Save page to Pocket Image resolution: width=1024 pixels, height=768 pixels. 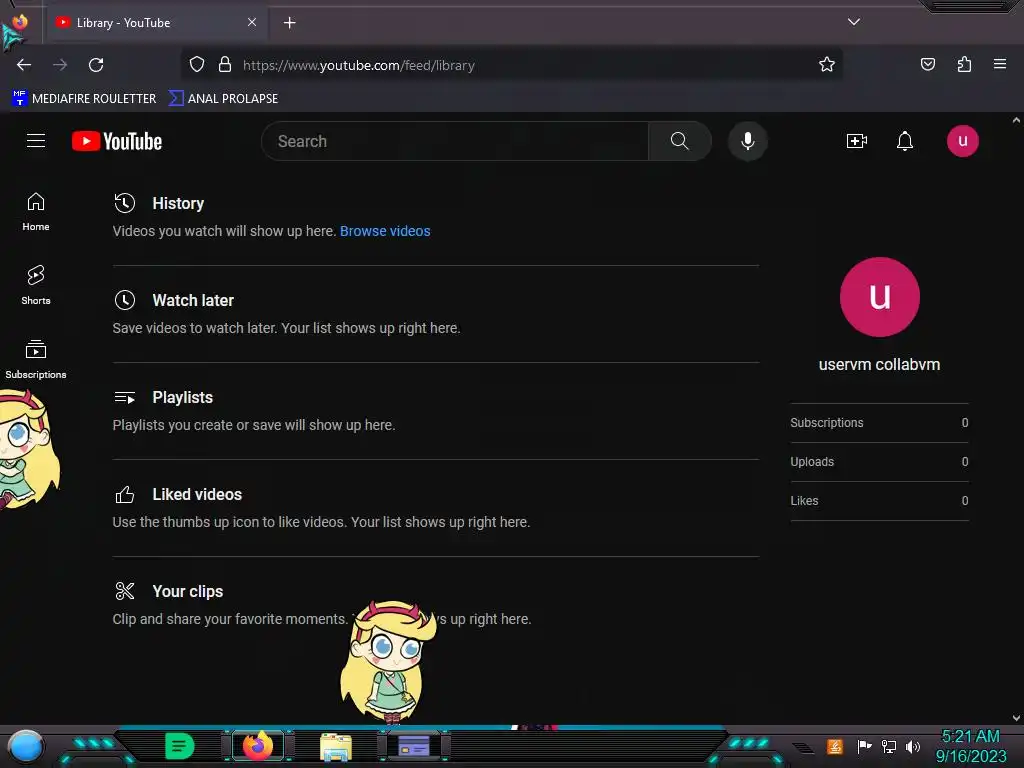pyautogui.click(x=927, y=65)
